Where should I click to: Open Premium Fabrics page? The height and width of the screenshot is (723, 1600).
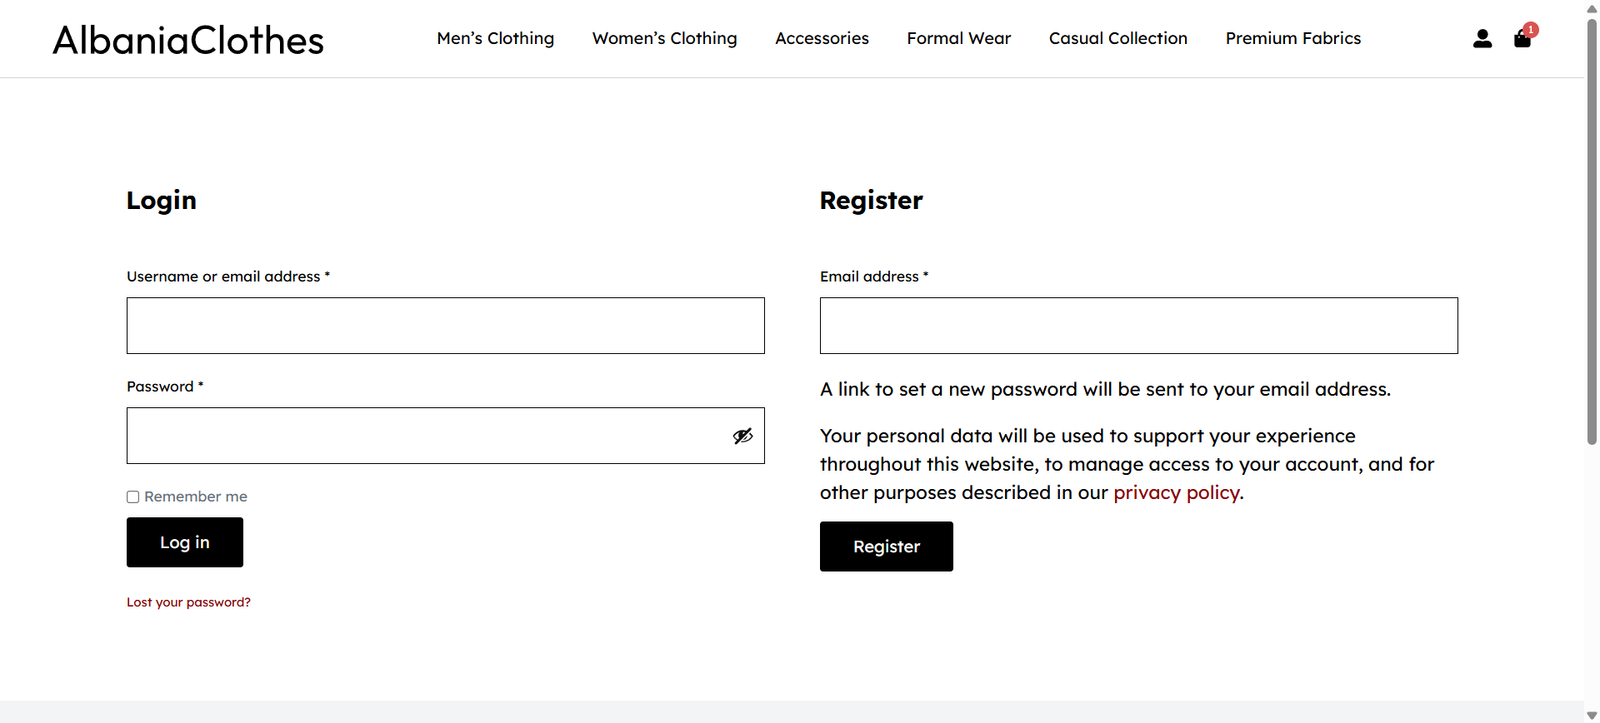click(1292, 38)
